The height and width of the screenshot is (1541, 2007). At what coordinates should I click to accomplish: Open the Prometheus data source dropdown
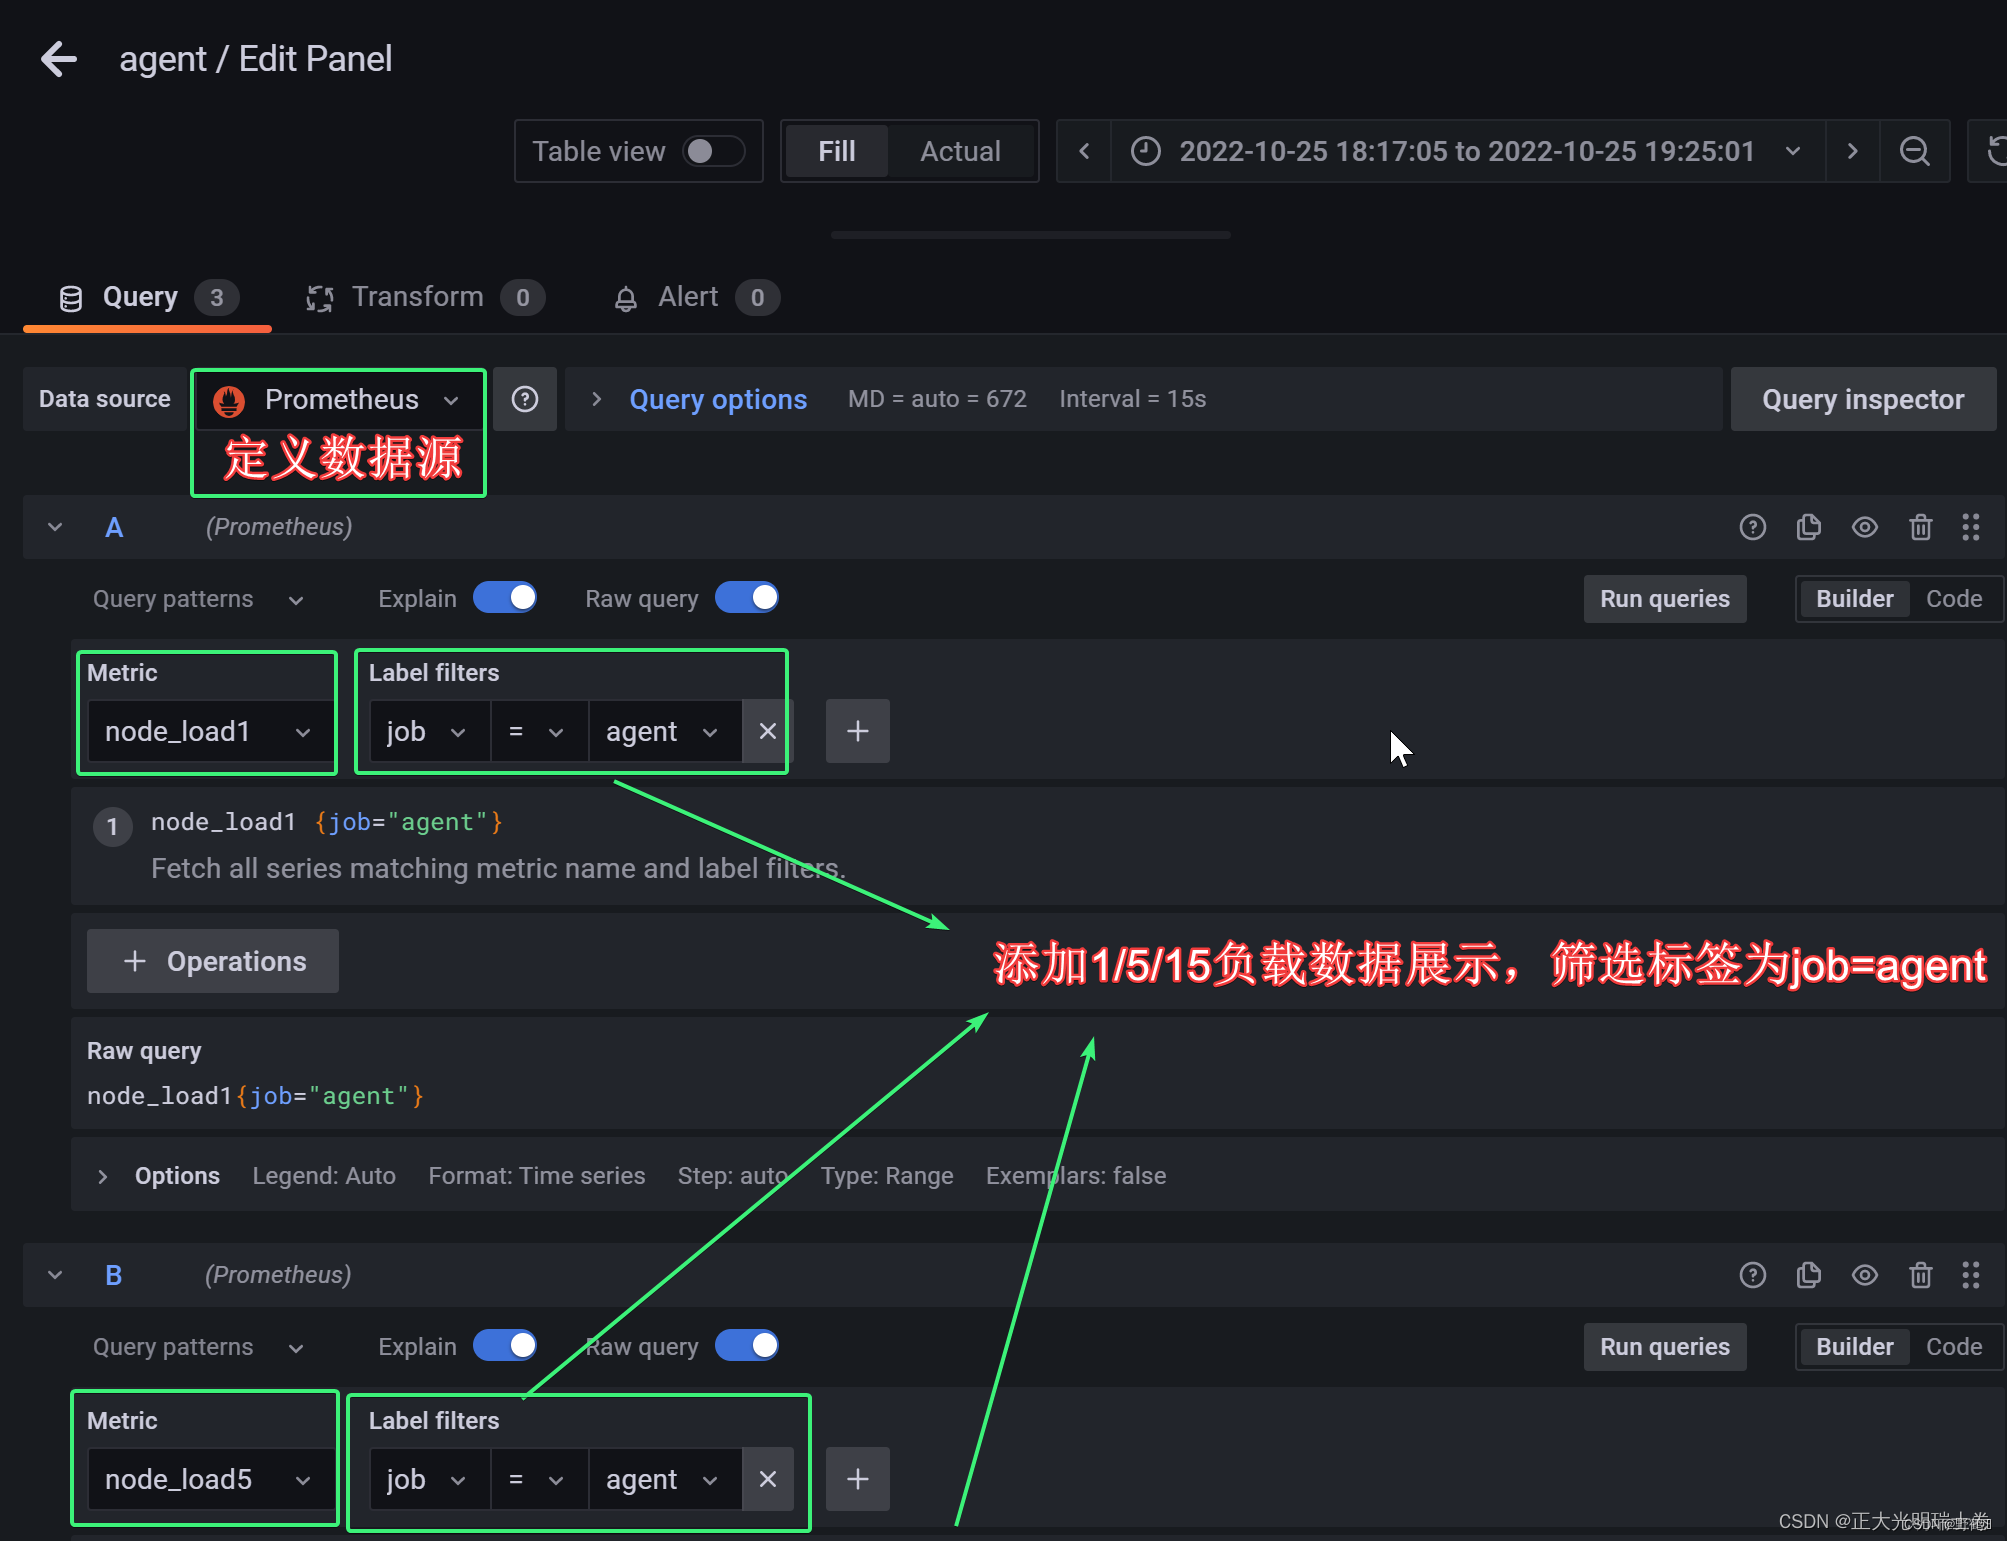(338, 400)
